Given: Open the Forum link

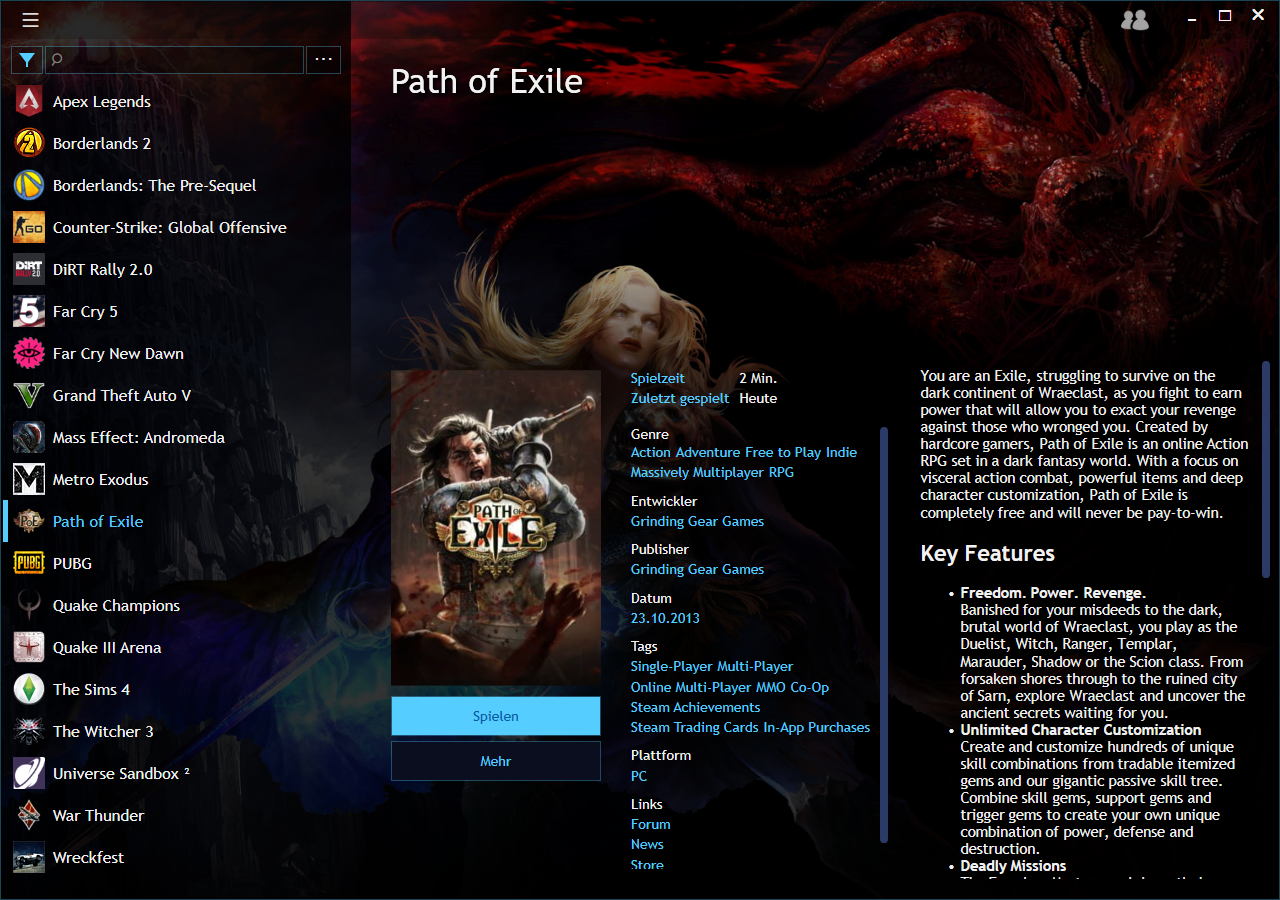Looking at the screenshot, I should point(650,824).
